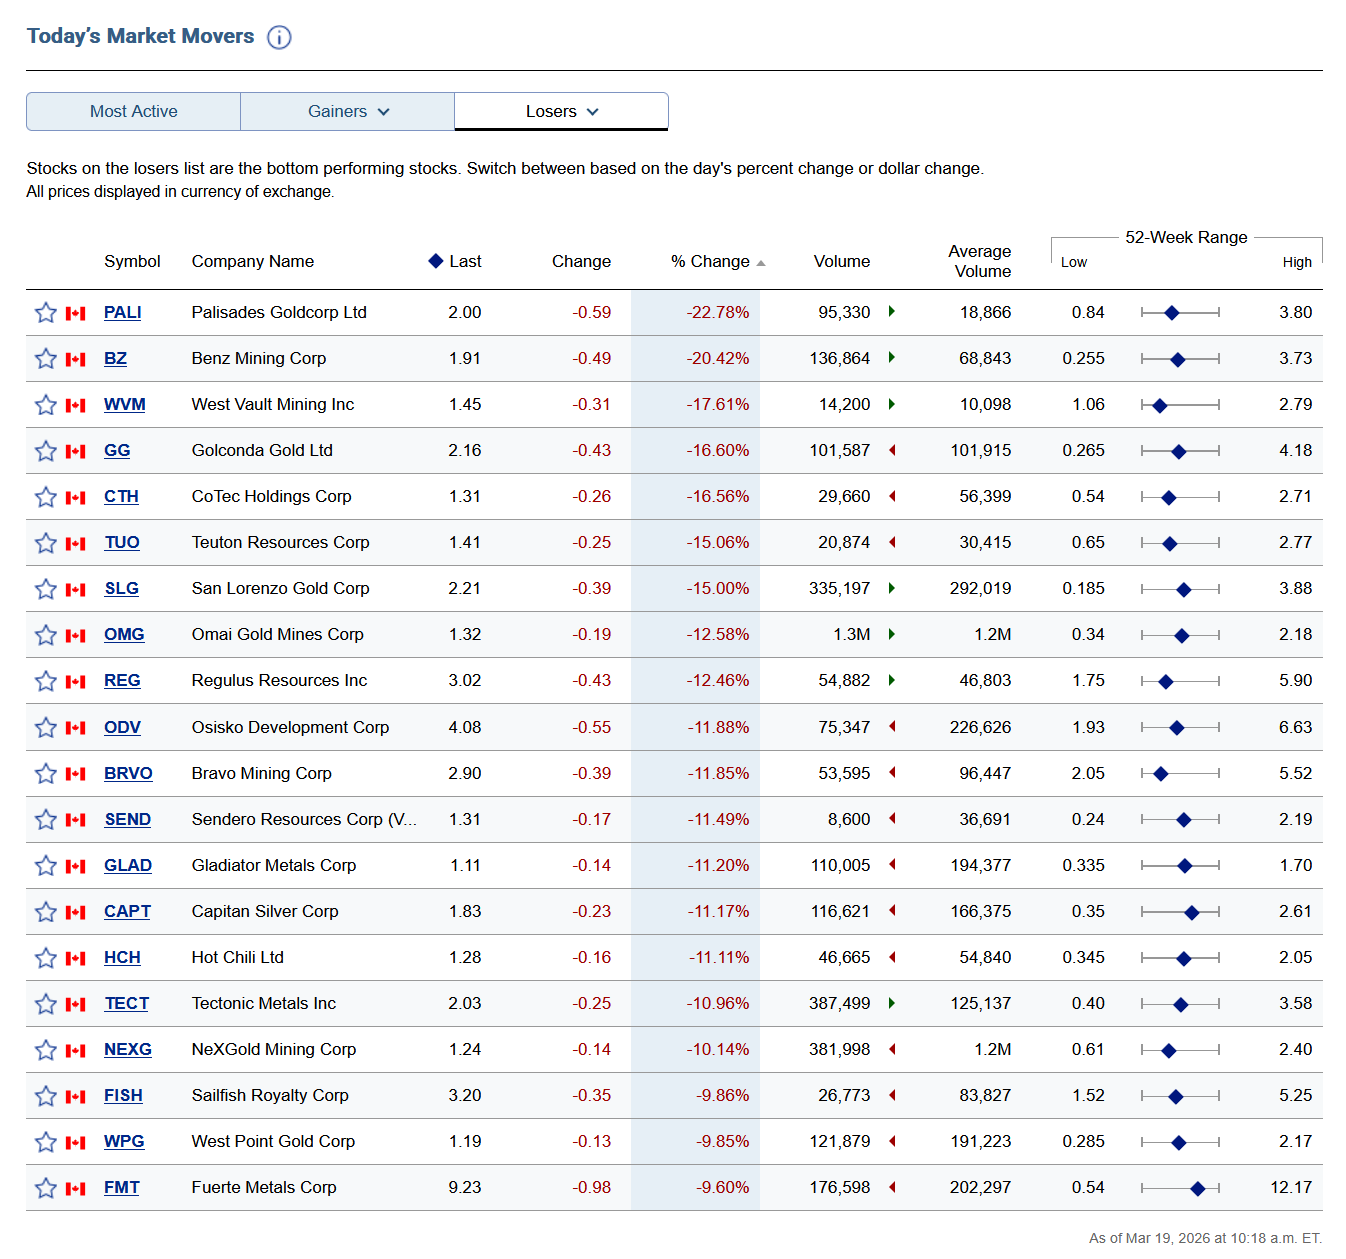This screenshot has width=1346, height=1259.
Task: Star the Omai Gold Mines row
Action: pyautogui.click(x=46, y=635)
